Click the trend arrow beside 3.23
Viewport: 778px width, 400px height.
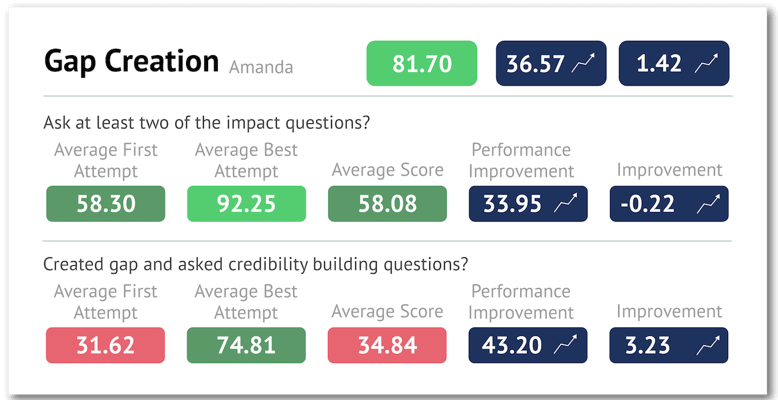click(707, 345)
